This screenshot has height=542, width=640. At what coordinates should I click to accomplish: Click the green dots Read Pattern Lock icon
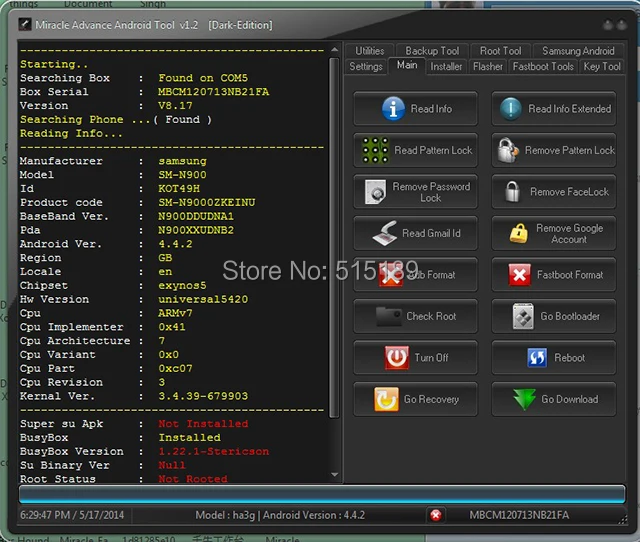pyautogui.click(x=375, y=150)
